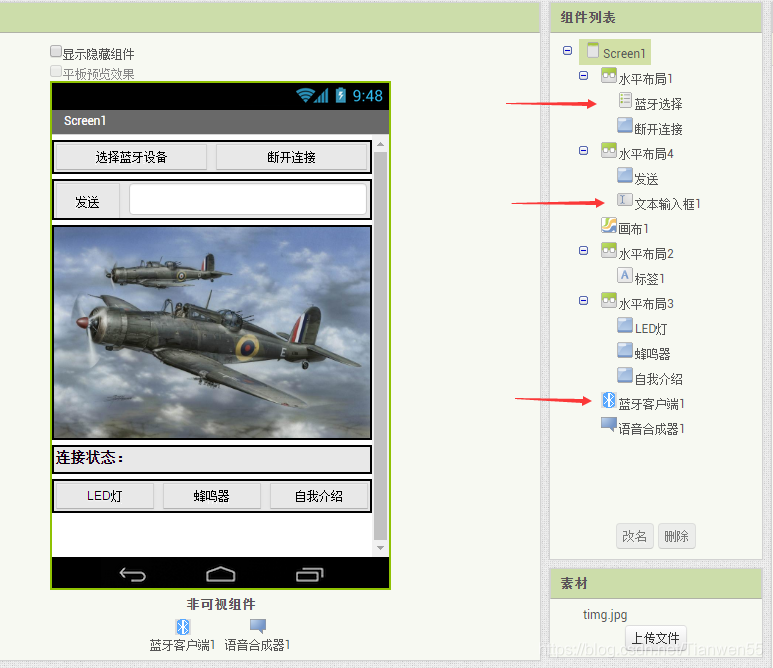Click the Screen1 icon in component tree
The height and width of the screenshot is (668, 773).
pyautogui.click(x=593, y=50)
